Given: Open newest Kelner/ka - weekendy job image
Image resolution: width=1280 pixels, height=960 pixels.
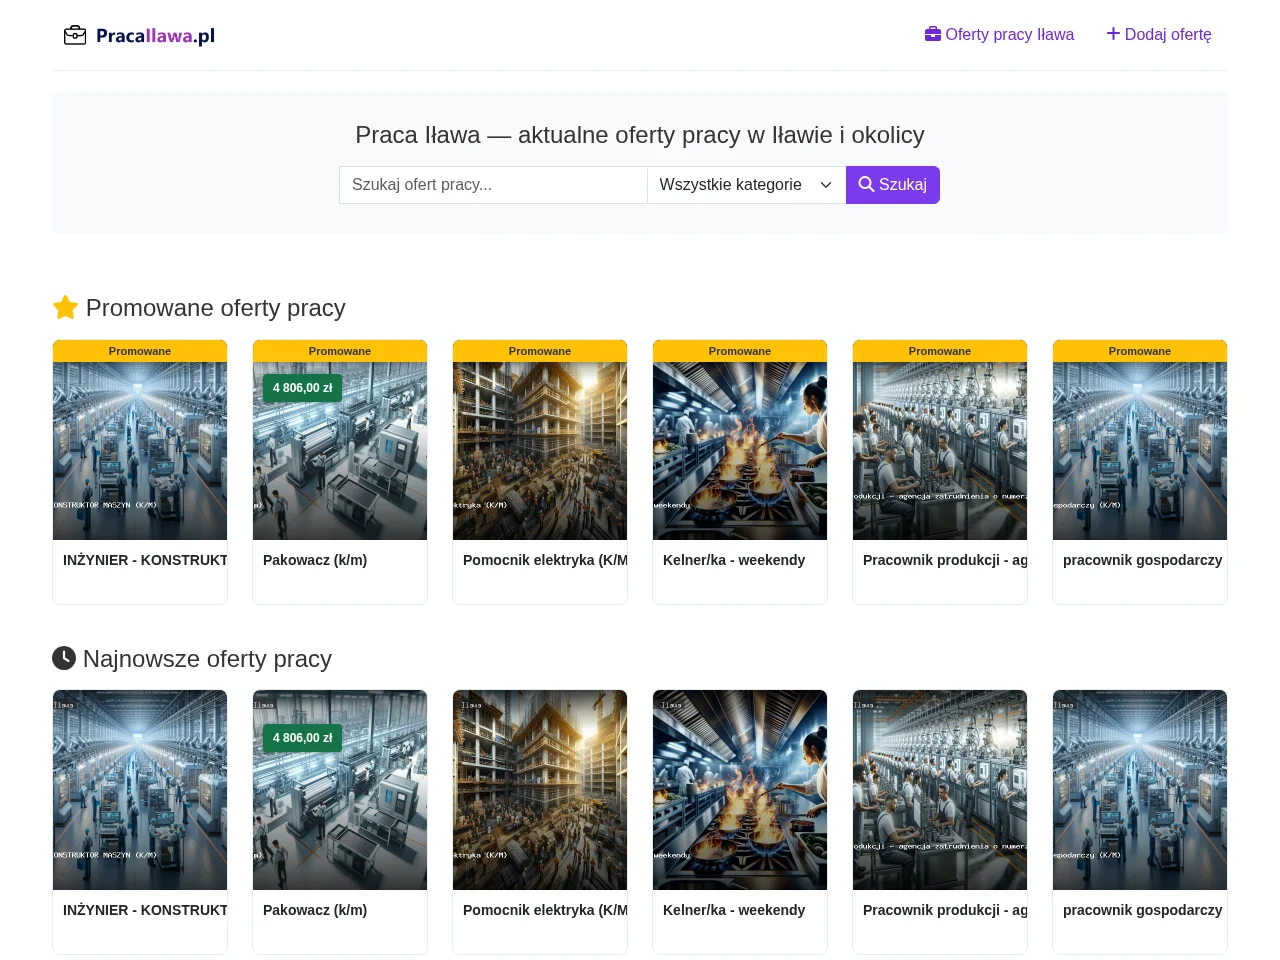Looking at the screenshot, I should pos(740,790).
